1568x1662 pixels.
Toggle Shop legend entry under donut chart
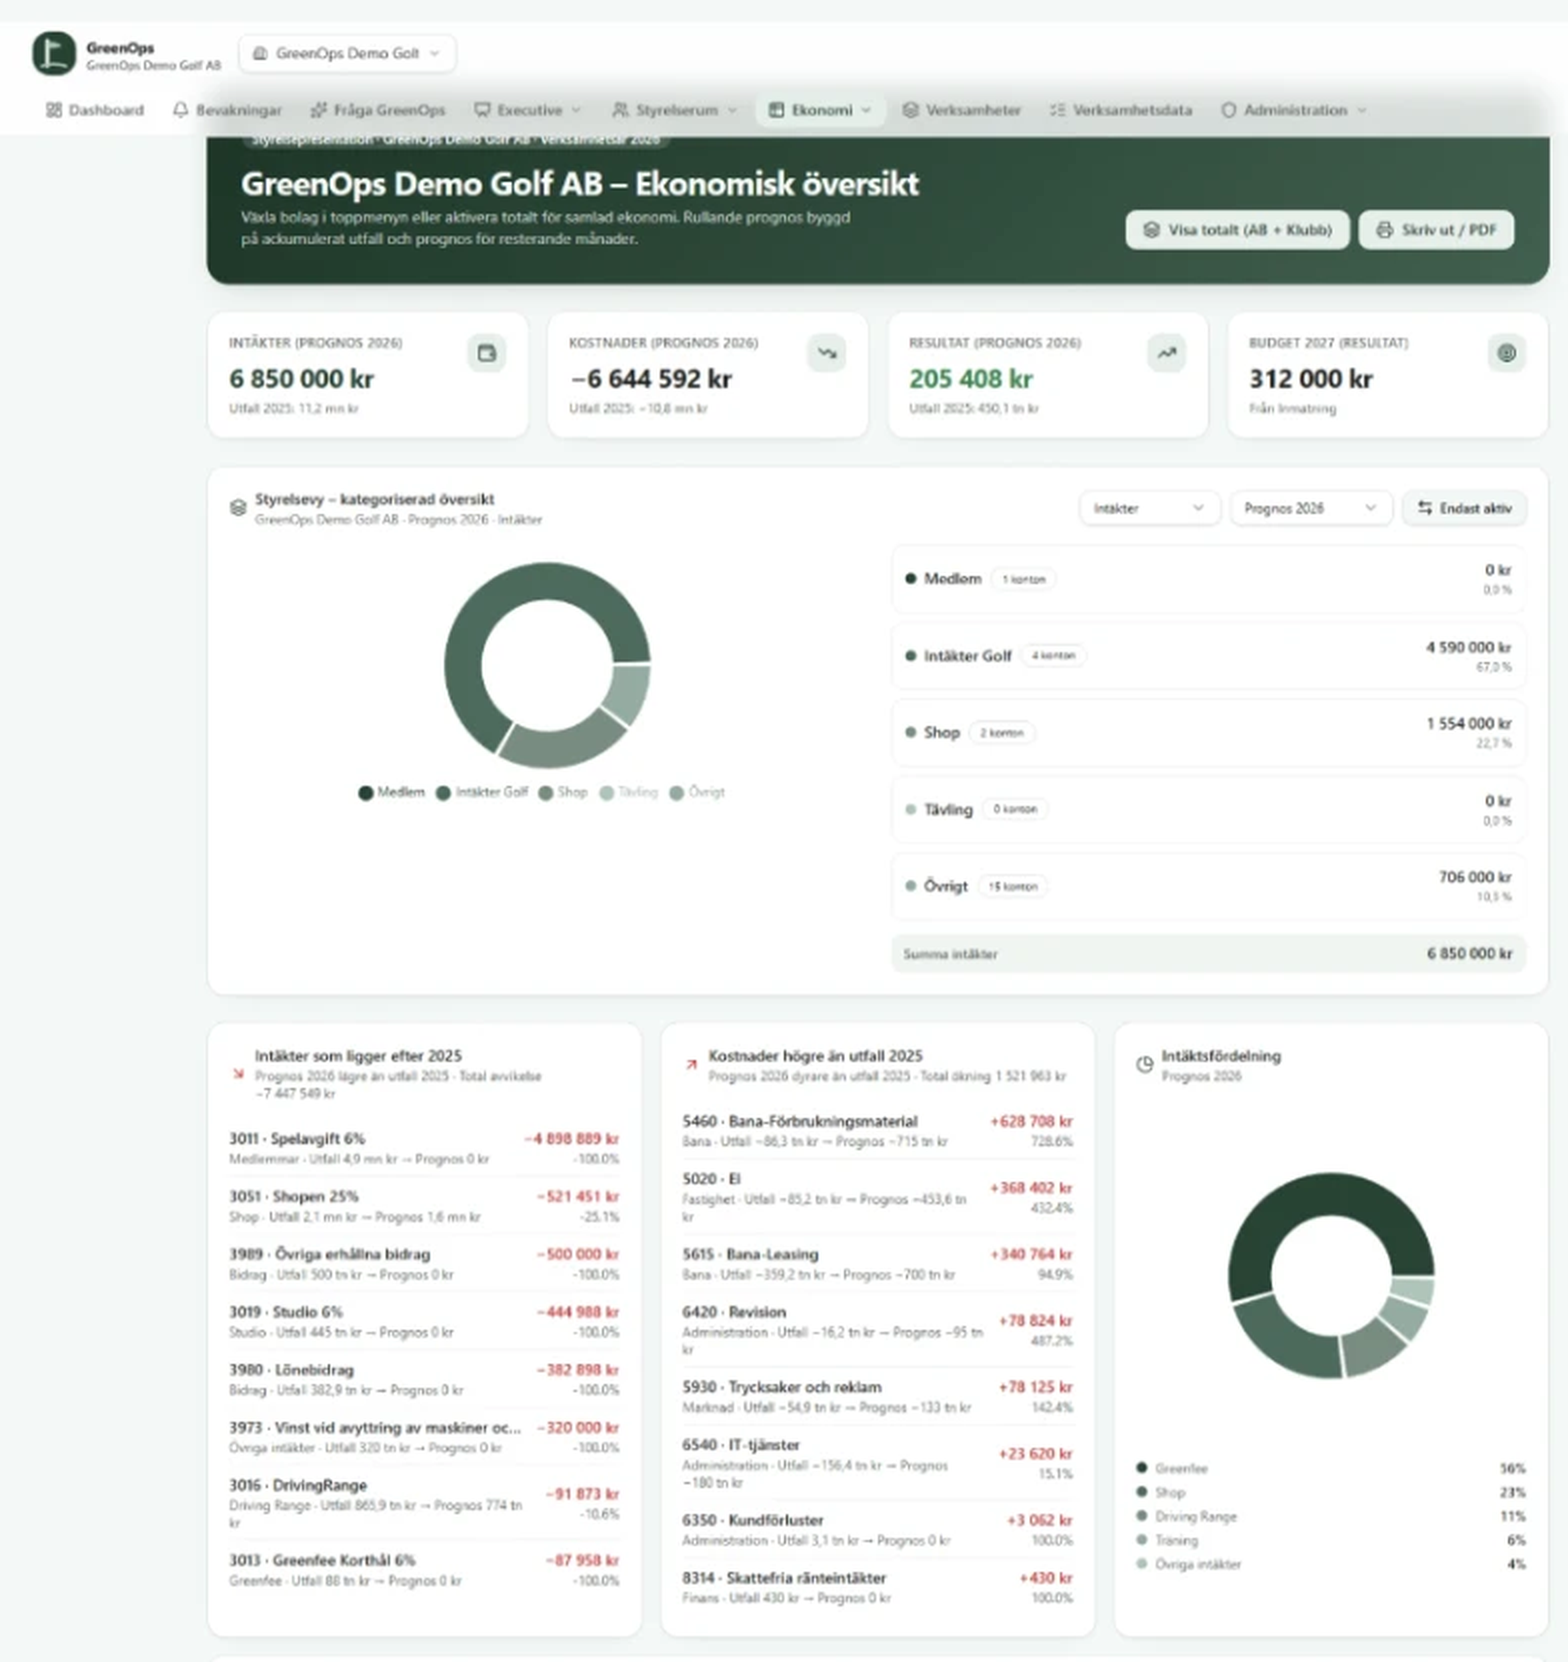(563, 792)
